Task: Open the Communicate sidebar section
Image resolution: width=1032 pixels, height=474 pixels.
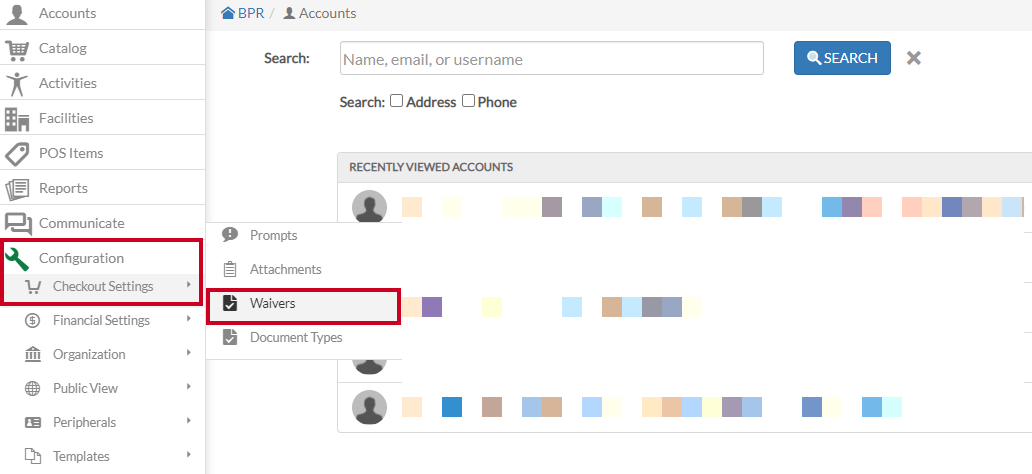Action: click(x=102, y=223)
